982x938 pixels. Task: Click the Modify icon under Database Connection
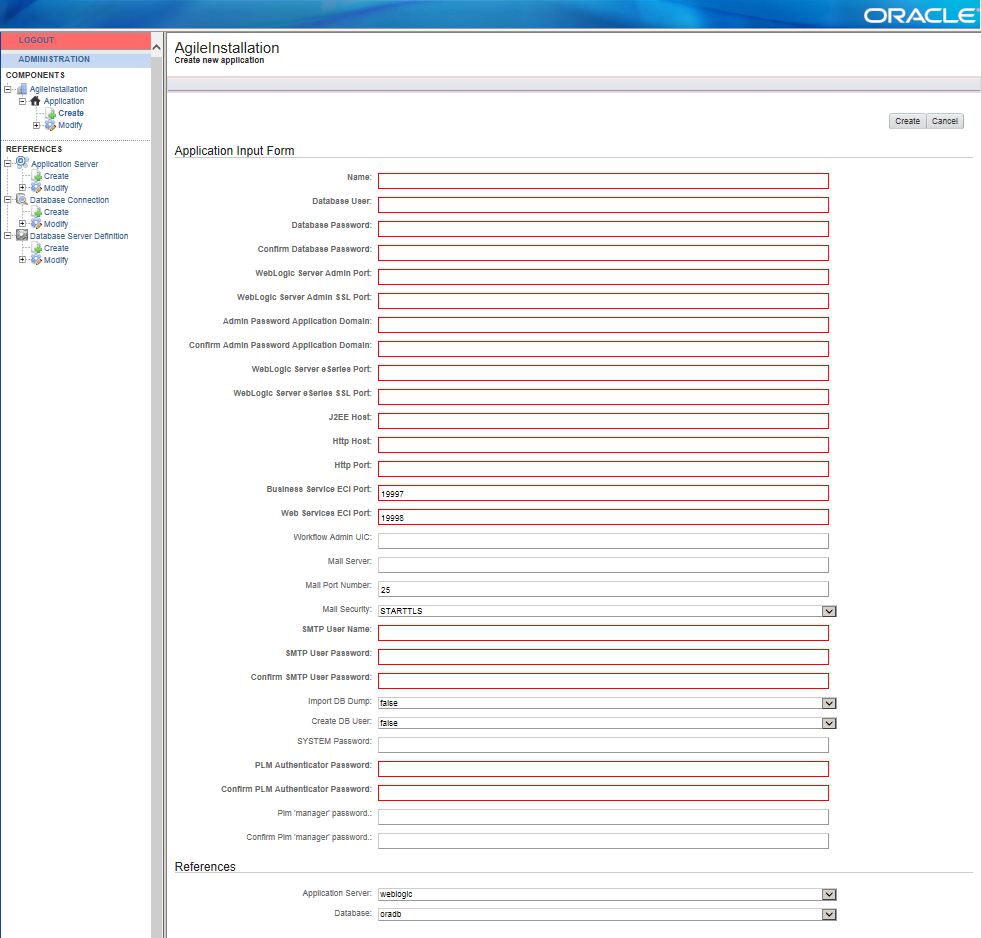pos(36,224)
